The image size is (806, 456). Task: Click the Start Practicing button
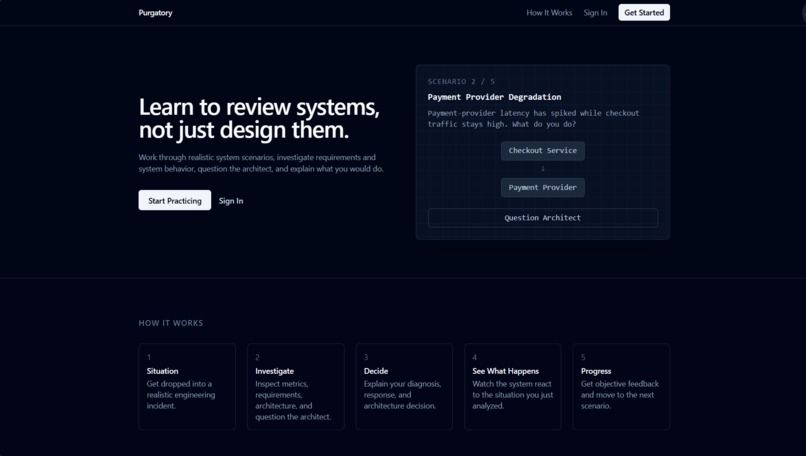click(x=175, y=200)
